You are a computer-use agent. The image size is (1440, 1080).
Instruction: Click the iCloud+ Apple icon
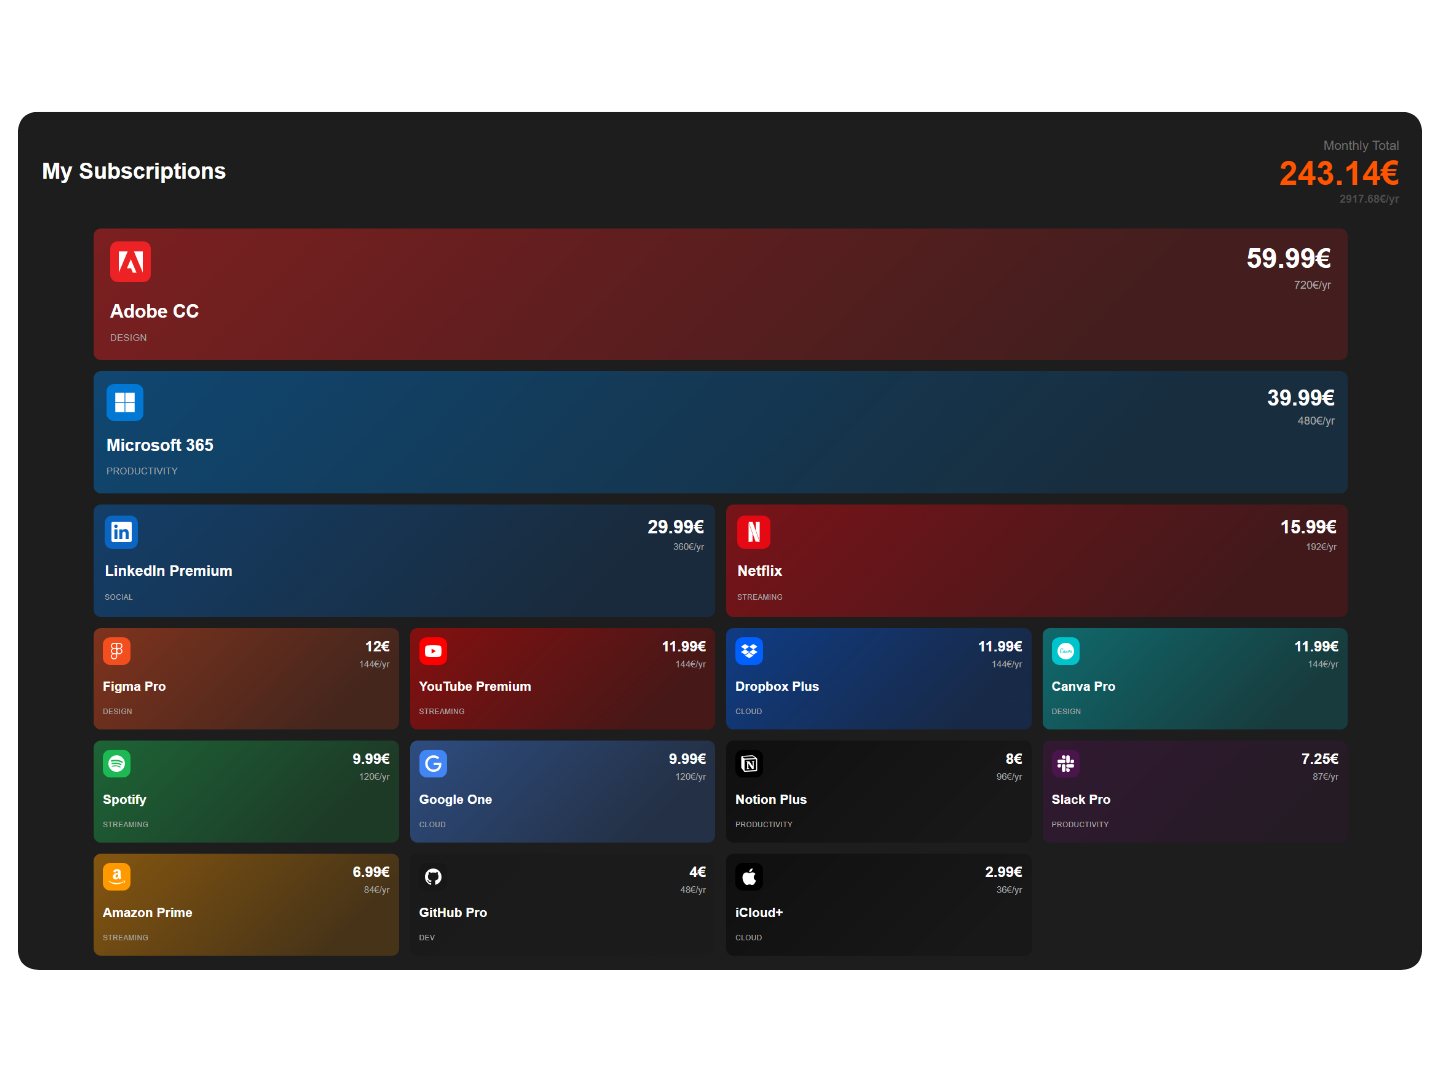coord(749,876)
